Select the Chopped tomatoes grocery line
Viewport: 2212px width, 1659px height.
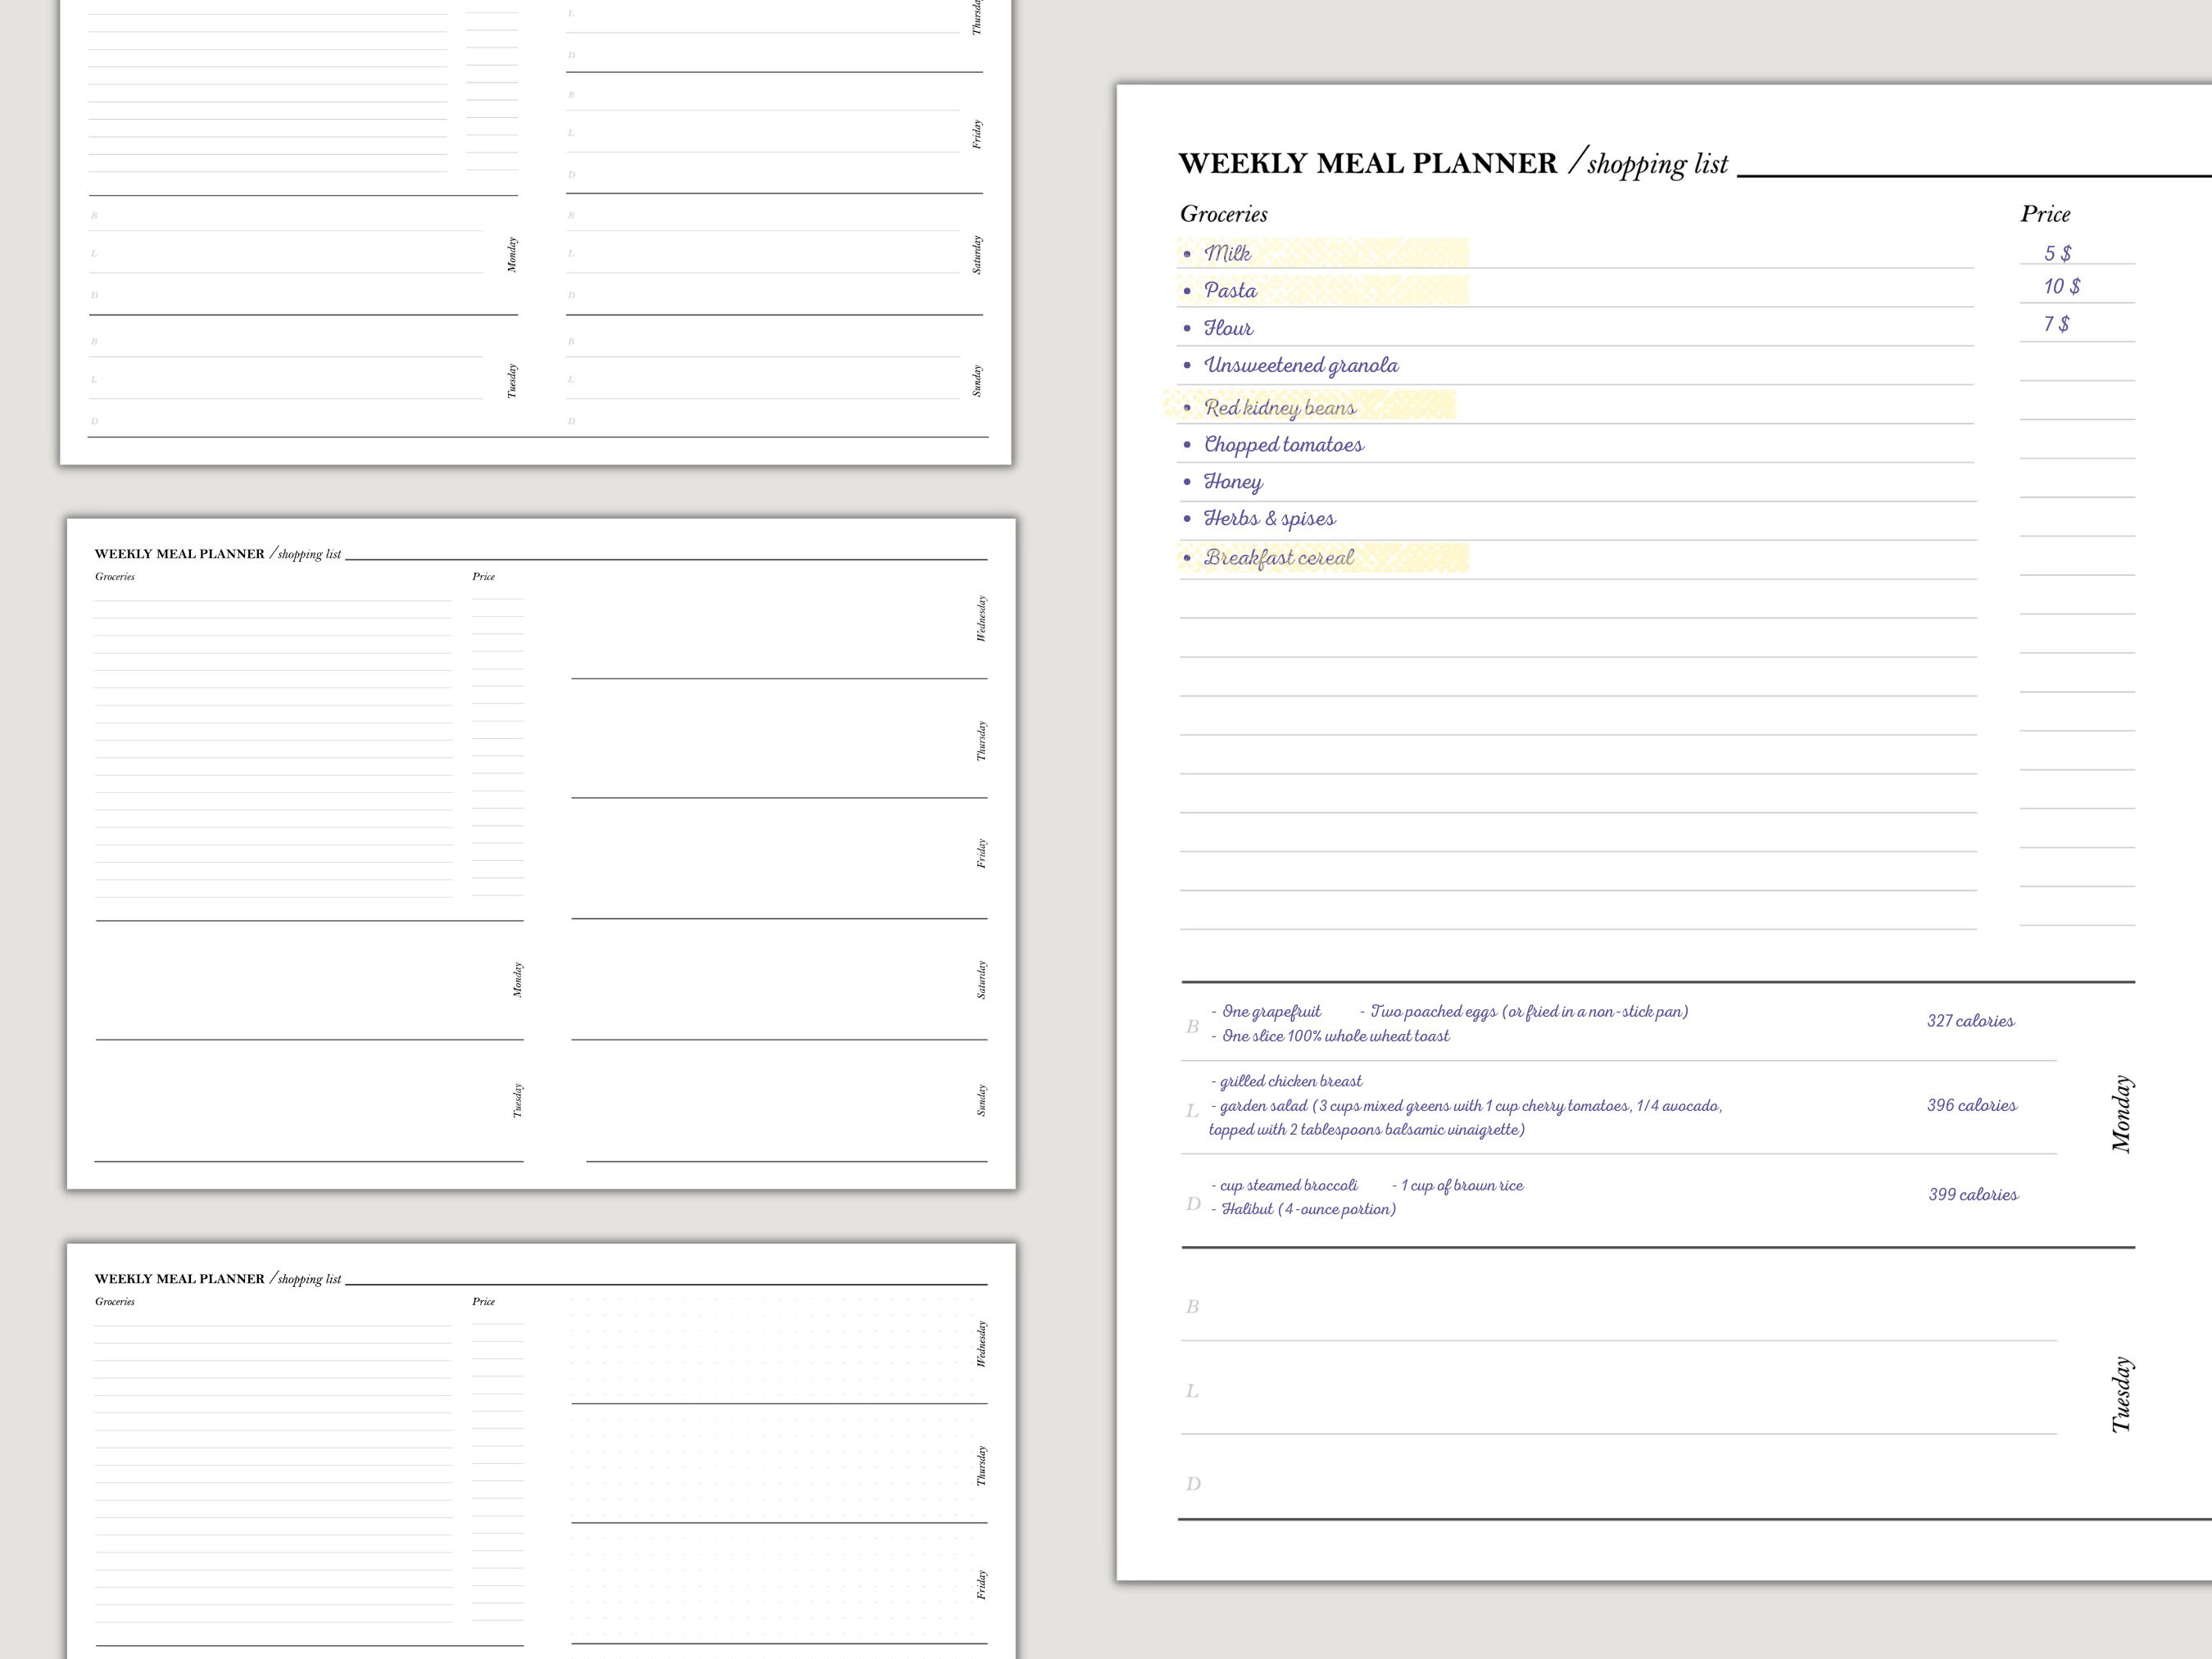1283,444
